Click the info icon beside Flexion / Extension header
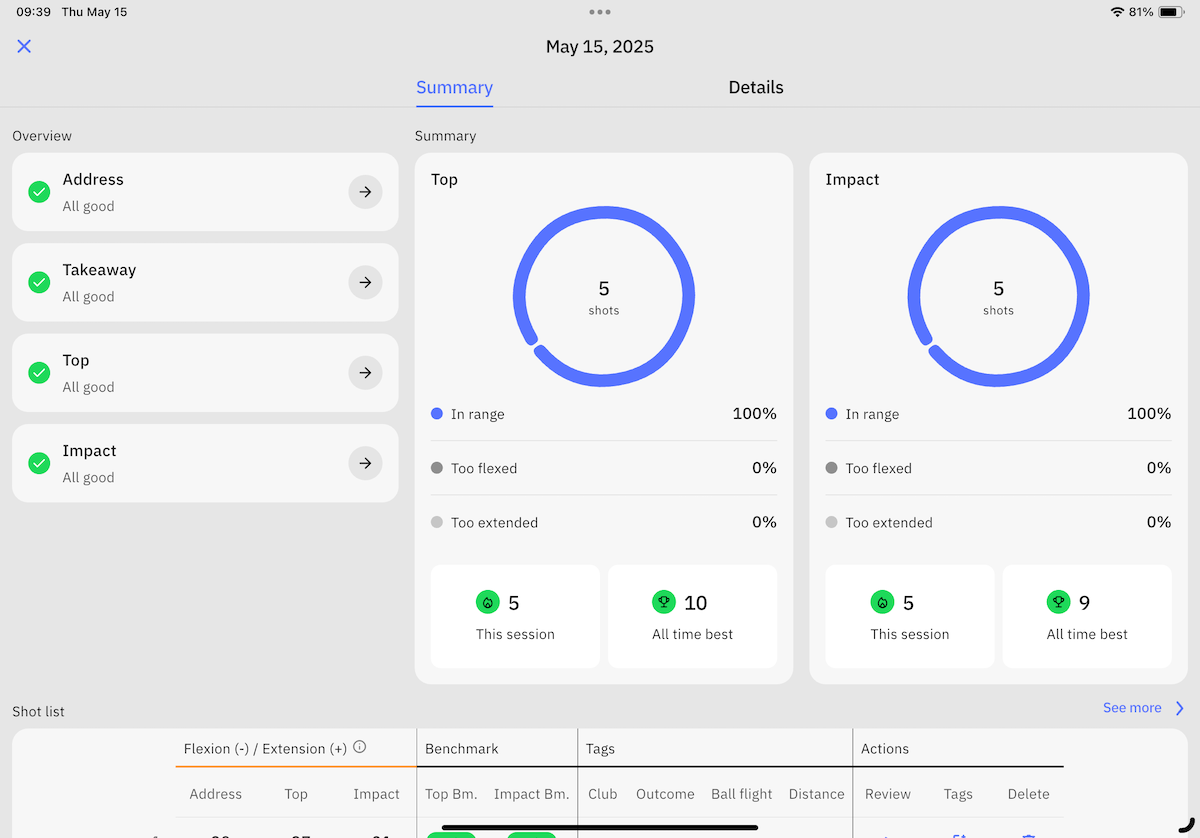Viewport: 1200px width, 838px height. click(x=360, y=747)
